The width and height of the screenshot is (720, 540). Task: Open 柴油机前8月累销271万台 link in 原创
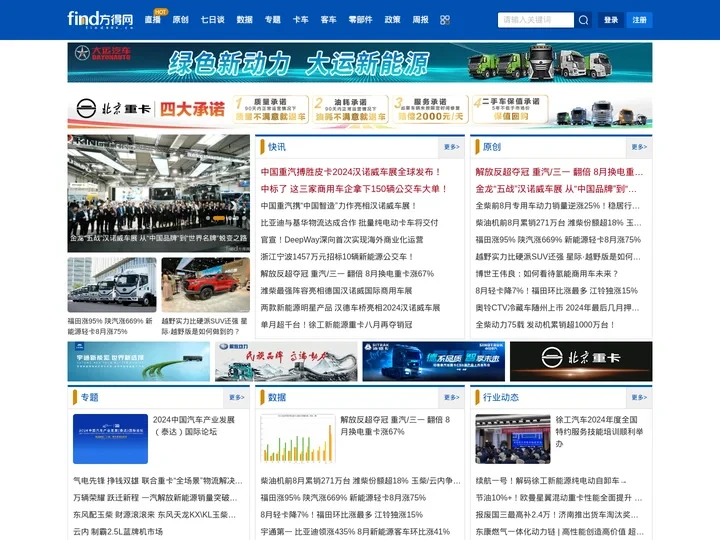pos(558,223)
